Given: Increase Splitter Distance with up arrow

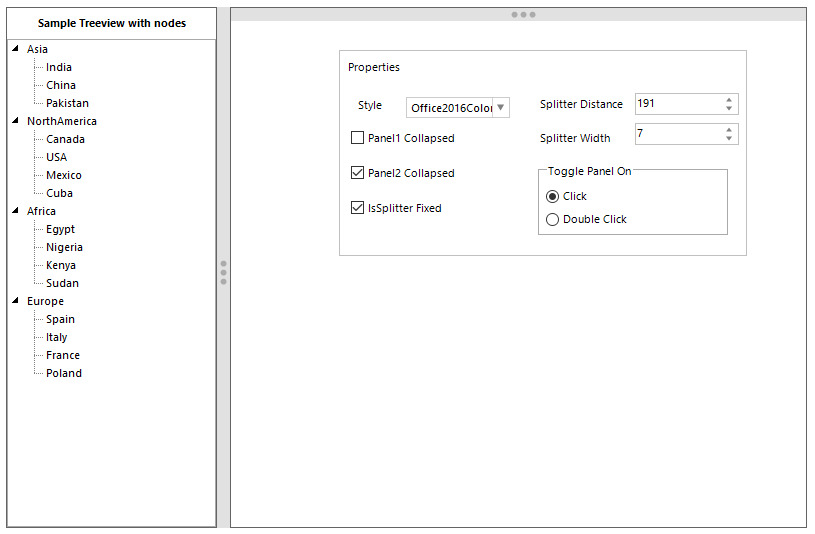Looking at the screenshot, I should click(729, 100).
